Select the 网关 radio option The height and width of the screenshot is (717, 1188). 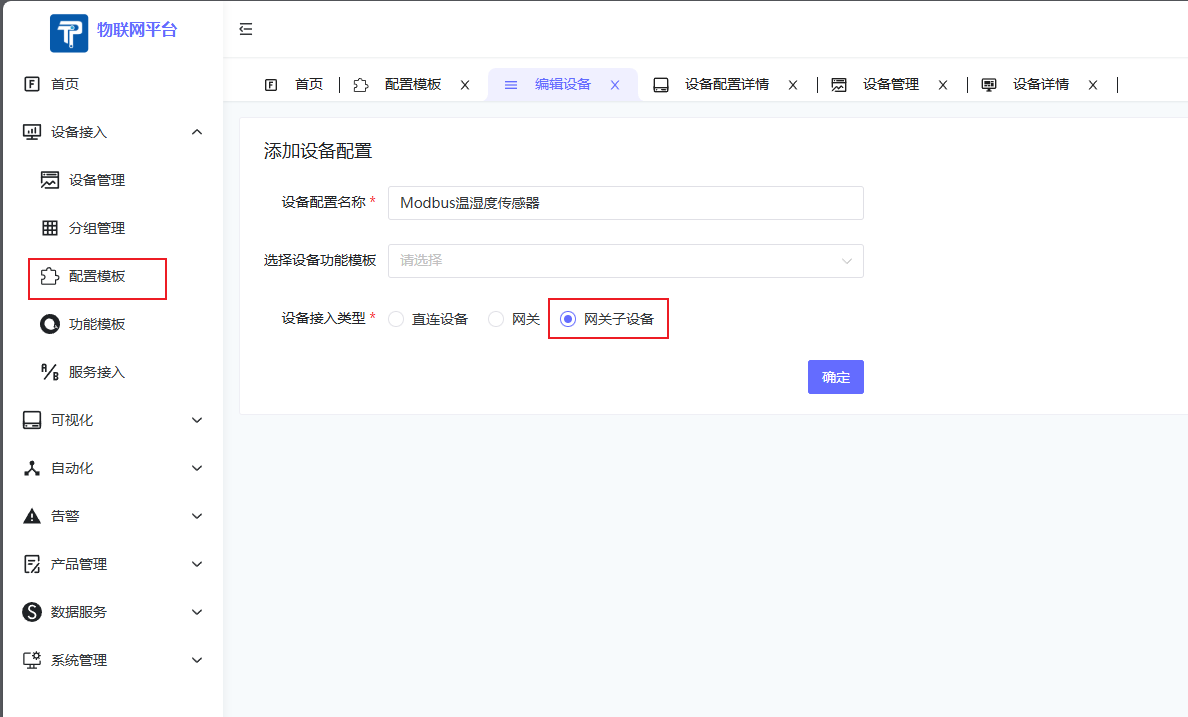(x=496, y=319)
